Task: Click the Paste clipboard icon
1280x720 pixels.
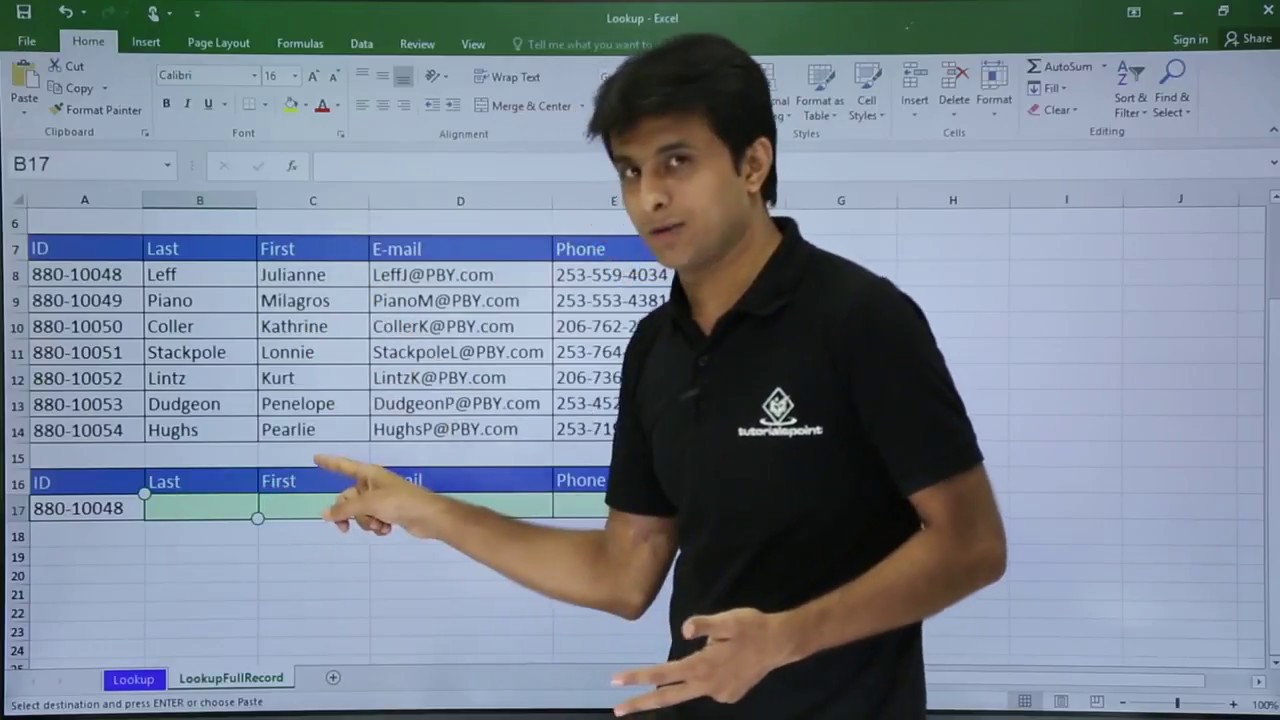Action: point(24,75)
